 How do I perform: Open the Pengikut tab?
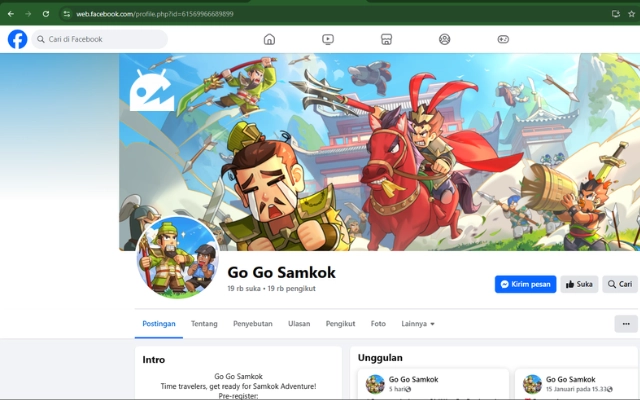pyautogui.click(x=340, y=324)
